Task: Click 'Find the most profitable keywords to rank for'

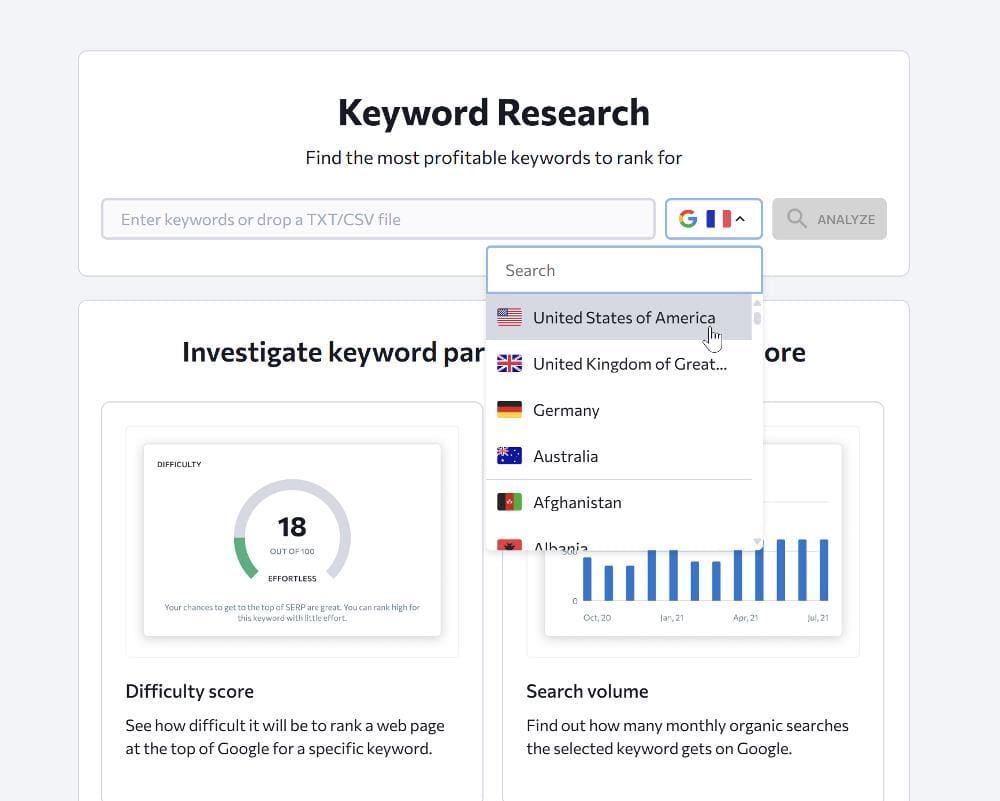Action: (x=494, y=158)
